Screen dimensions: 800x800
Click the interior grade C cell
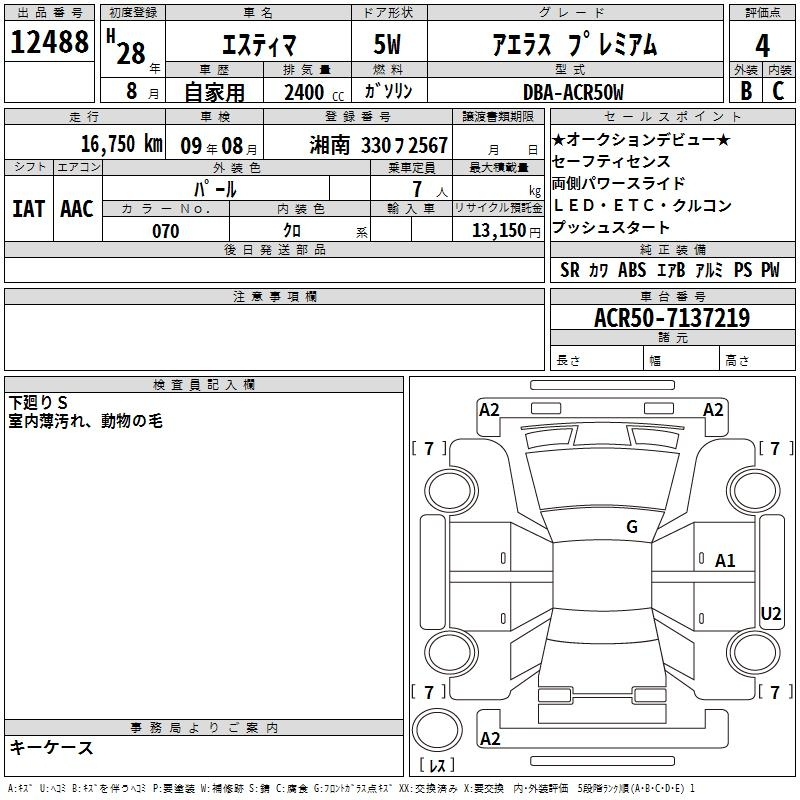click(x=778, y=91)
